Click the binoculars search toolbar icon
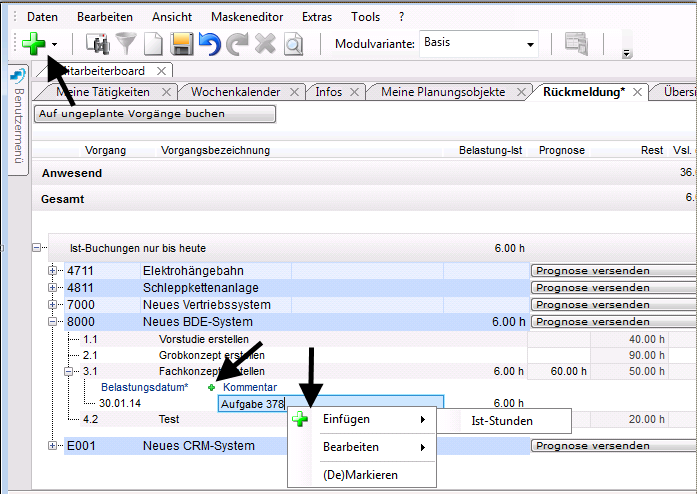697x494 pixels. (x=98, y=44)
